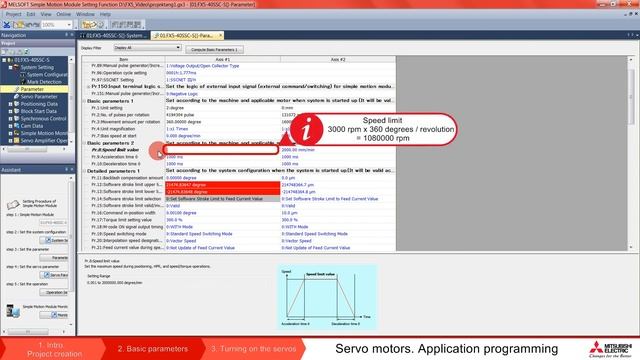Open the Help menu
The height and width of the screenshot is (360, 640).
pos(105,14)
